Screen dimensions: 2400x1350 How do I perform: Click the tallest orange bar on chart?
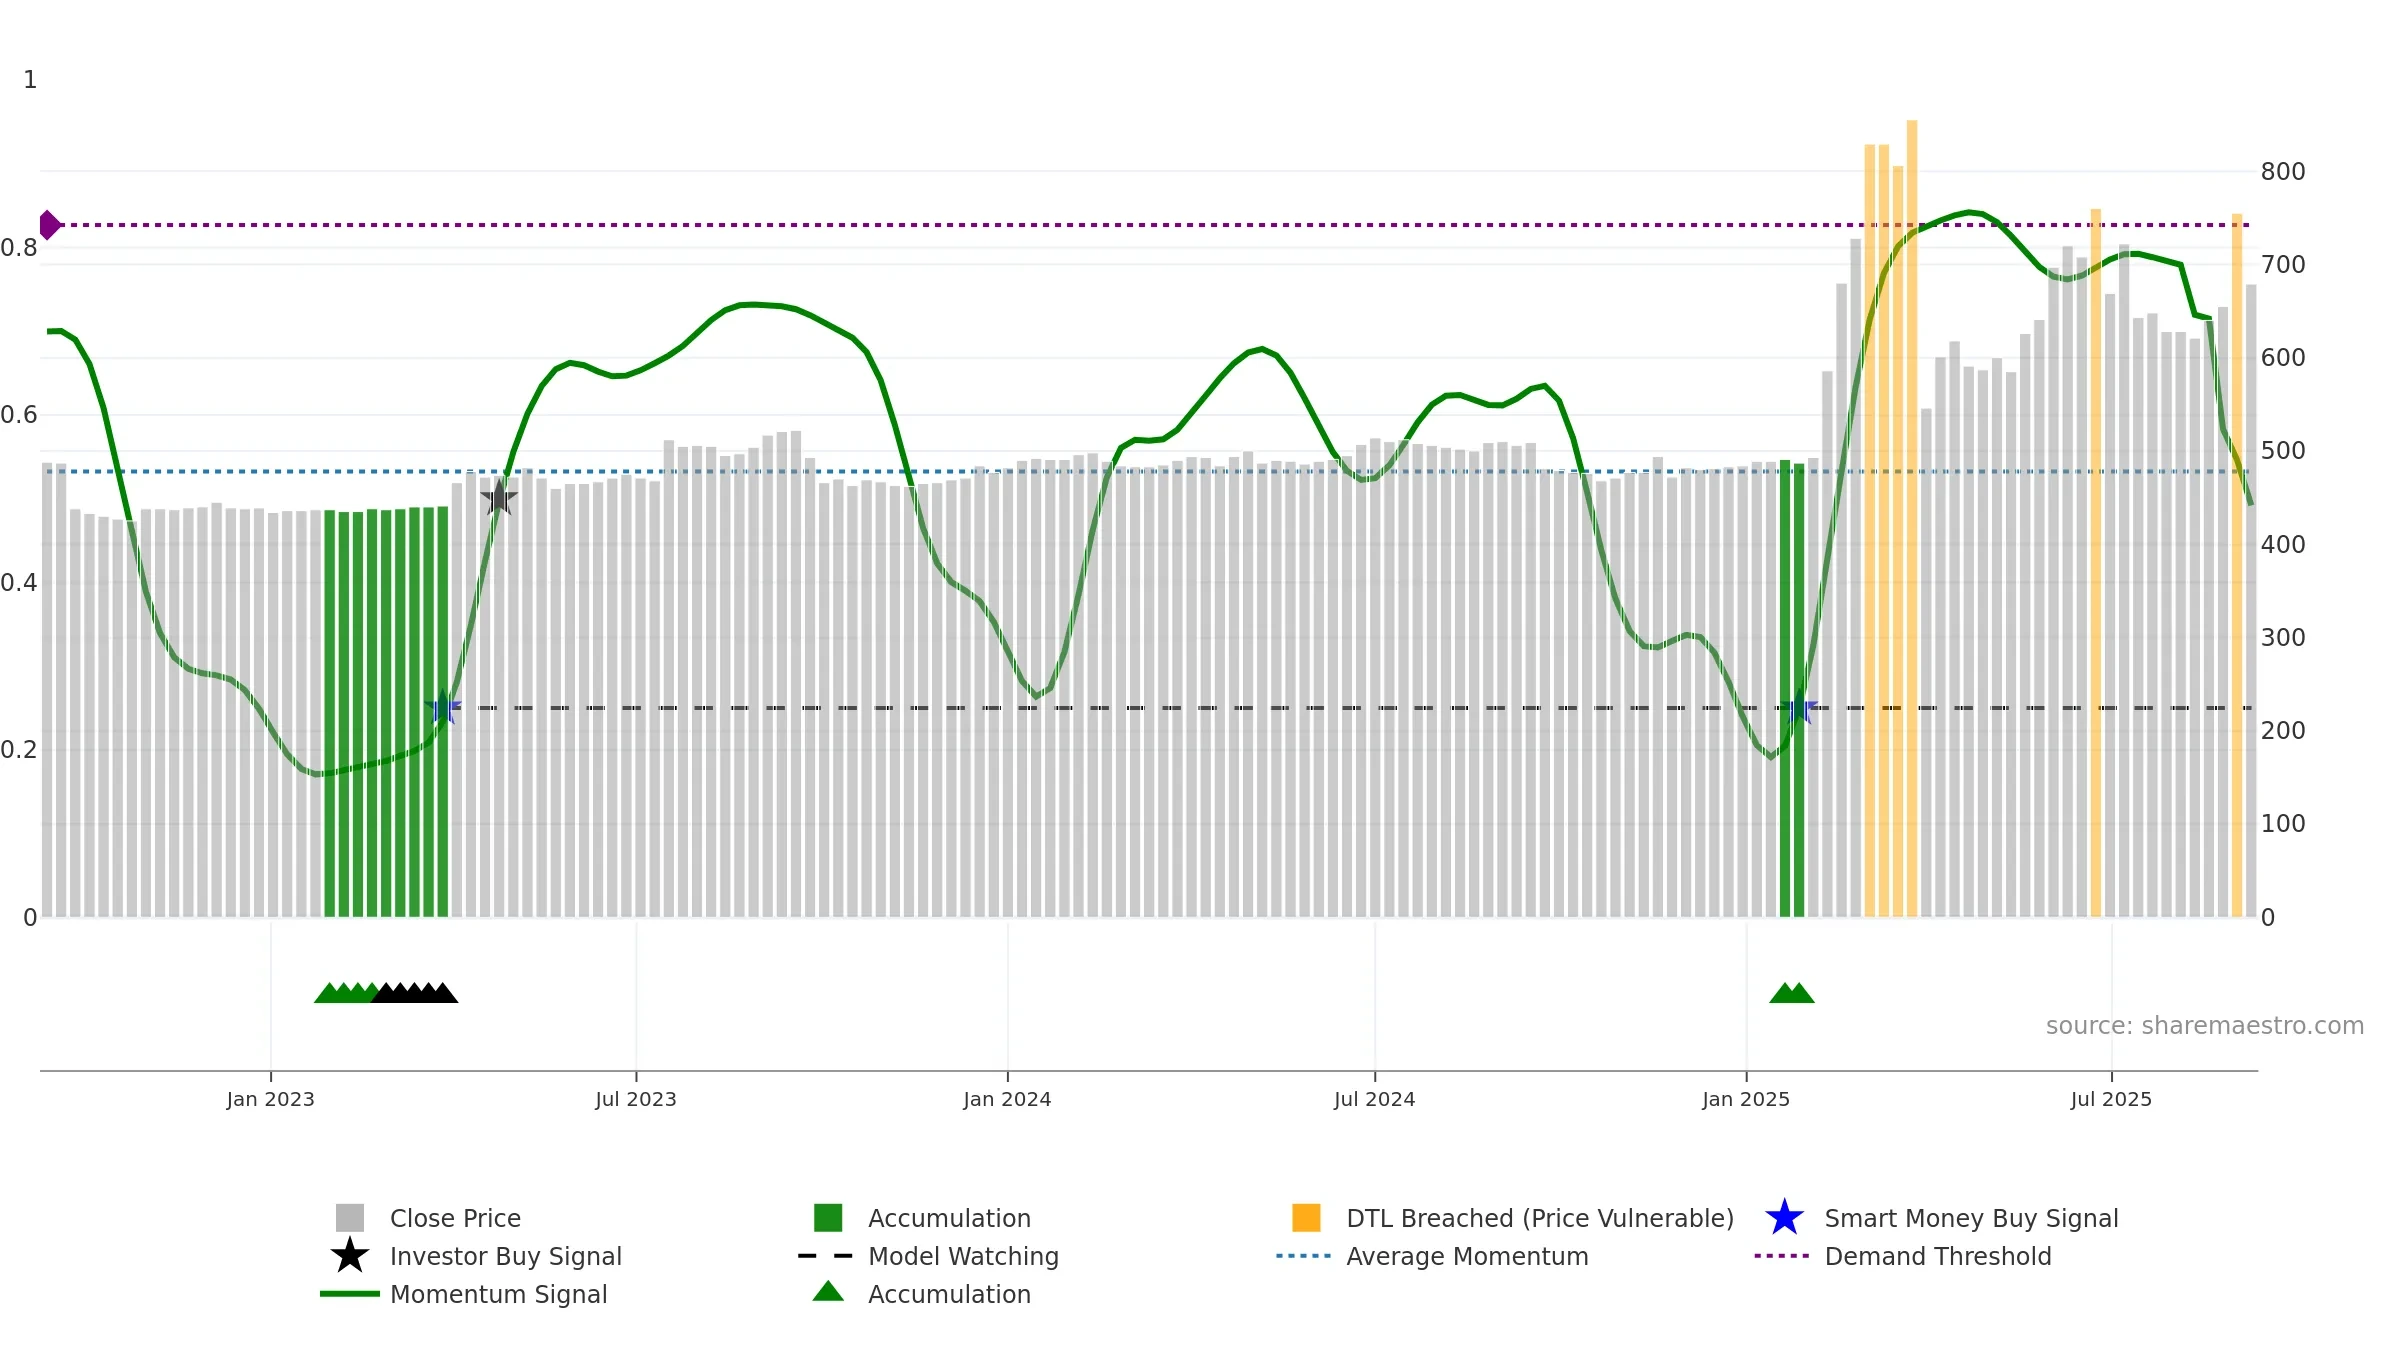[x=1911, y=518]
